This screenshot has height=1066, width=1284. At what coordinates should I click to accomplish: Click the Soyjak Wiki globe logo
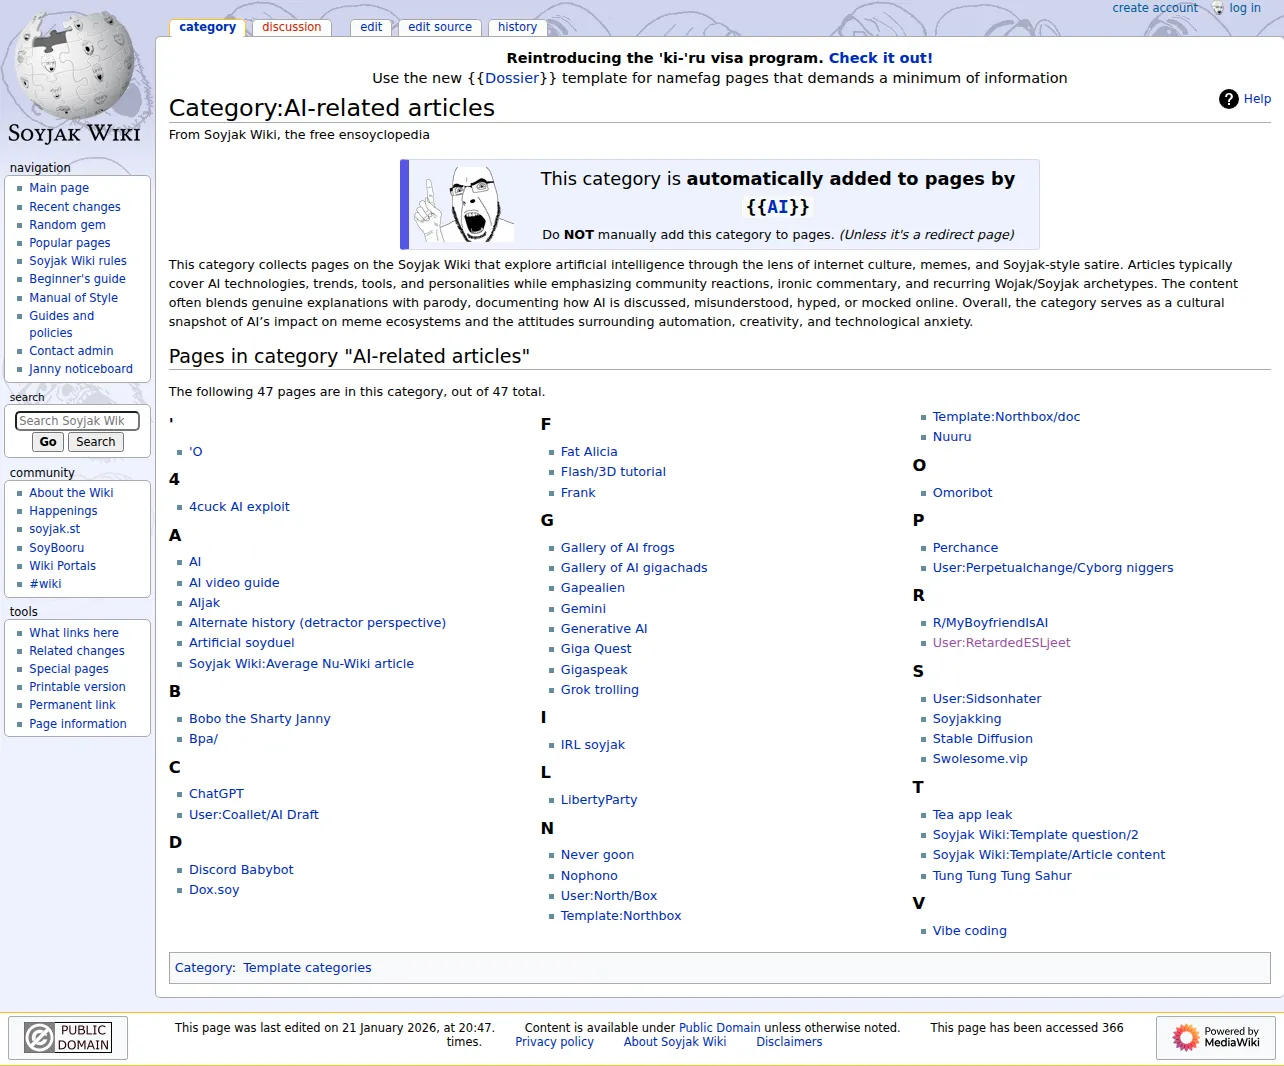pyautogui.click(x=74, y=78)
